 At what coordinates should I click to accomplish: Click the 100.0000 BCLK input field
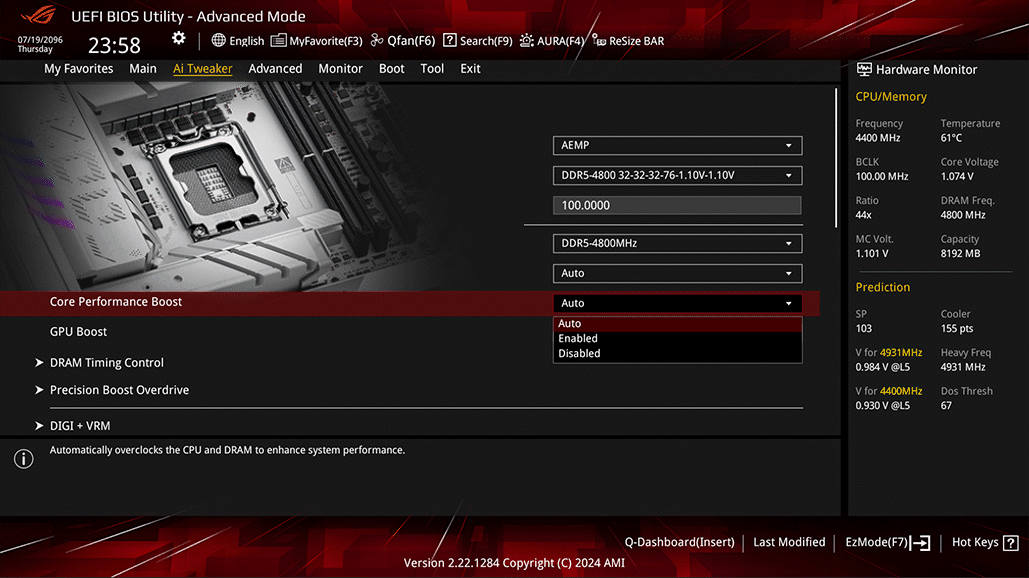pyautogui.click(x=677, y=205)
